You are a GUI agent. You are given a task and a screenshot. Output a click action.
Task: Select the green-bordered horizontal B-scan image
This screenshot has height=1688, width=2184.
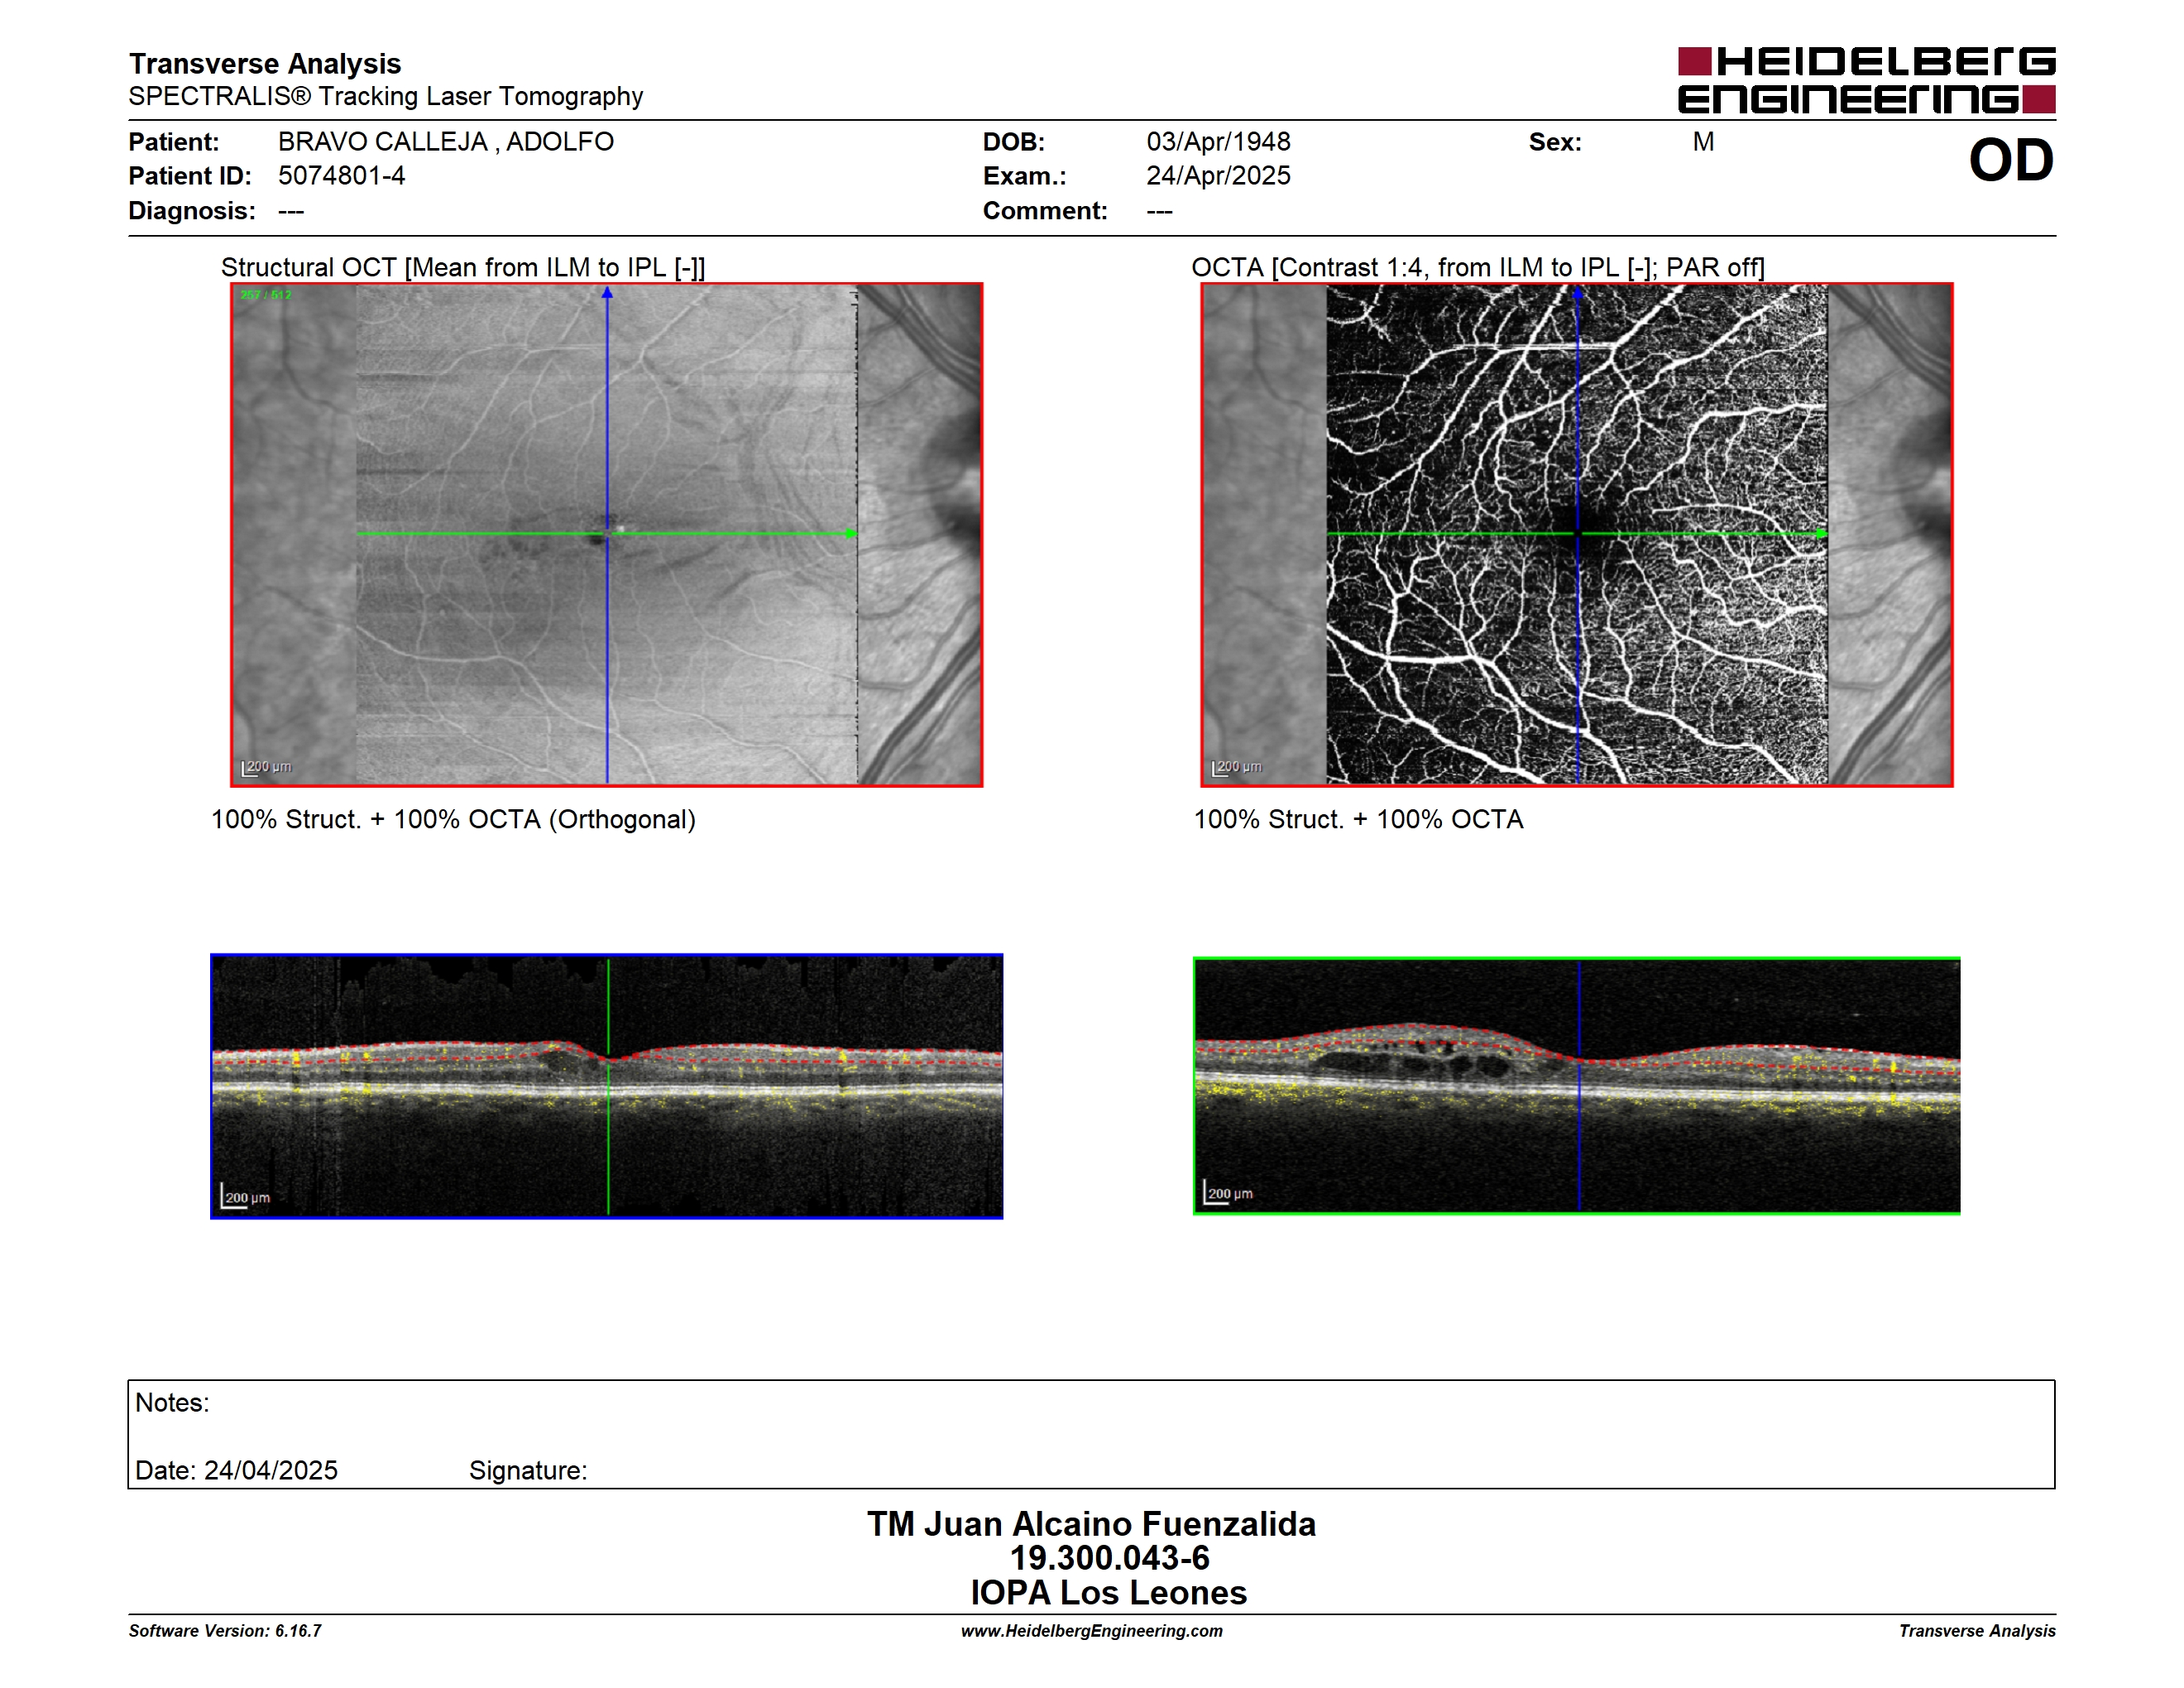[1577, 1086]
